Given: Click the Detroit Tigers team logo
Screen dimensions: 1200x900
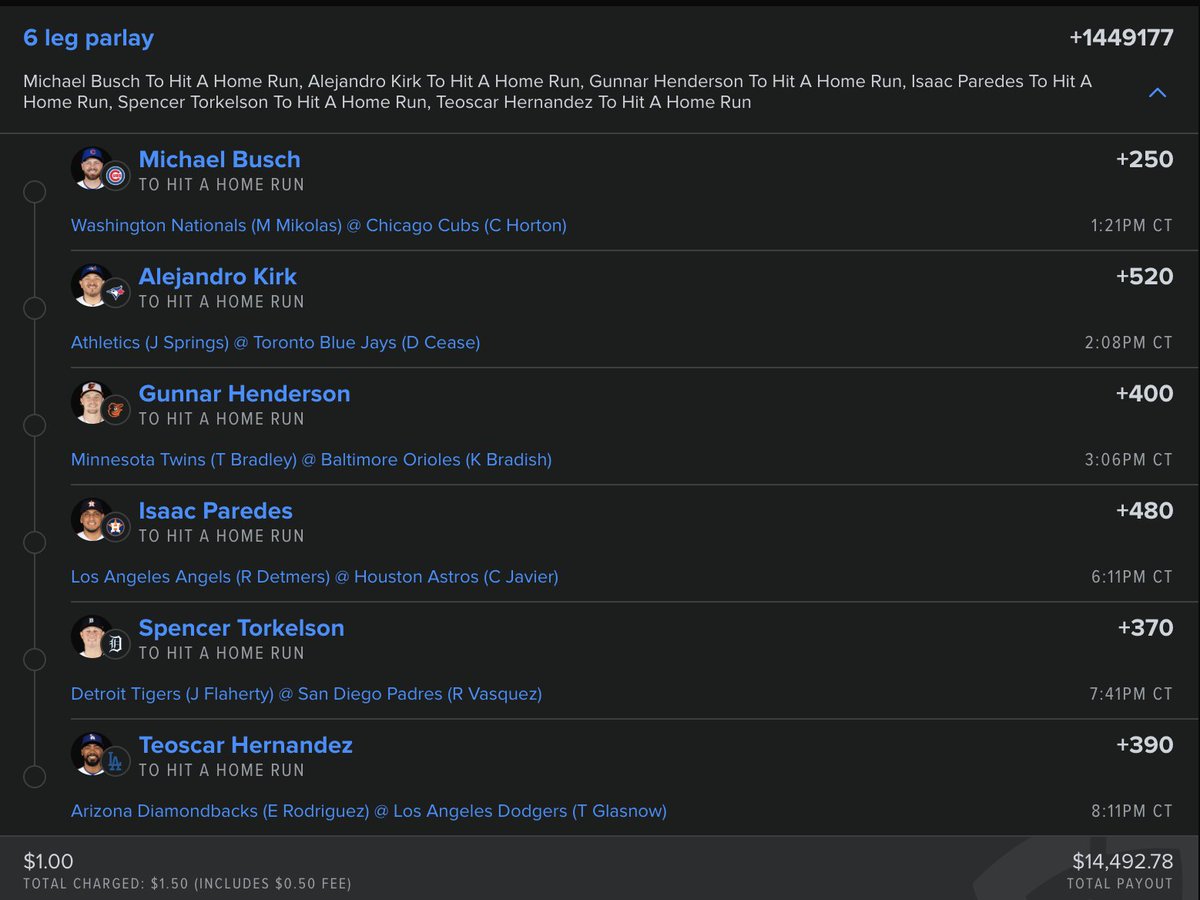Looking at the screenshot, I should pyautogui.click(x=117, y=644).
